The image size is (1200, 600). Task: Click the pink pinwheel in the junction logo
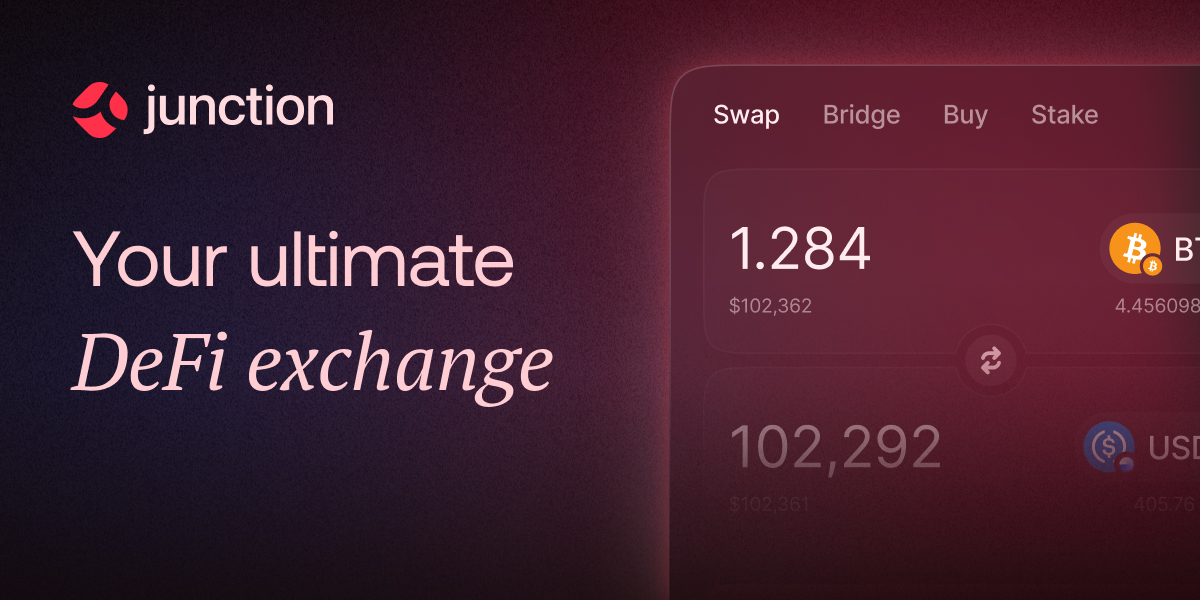coord(98,107)
